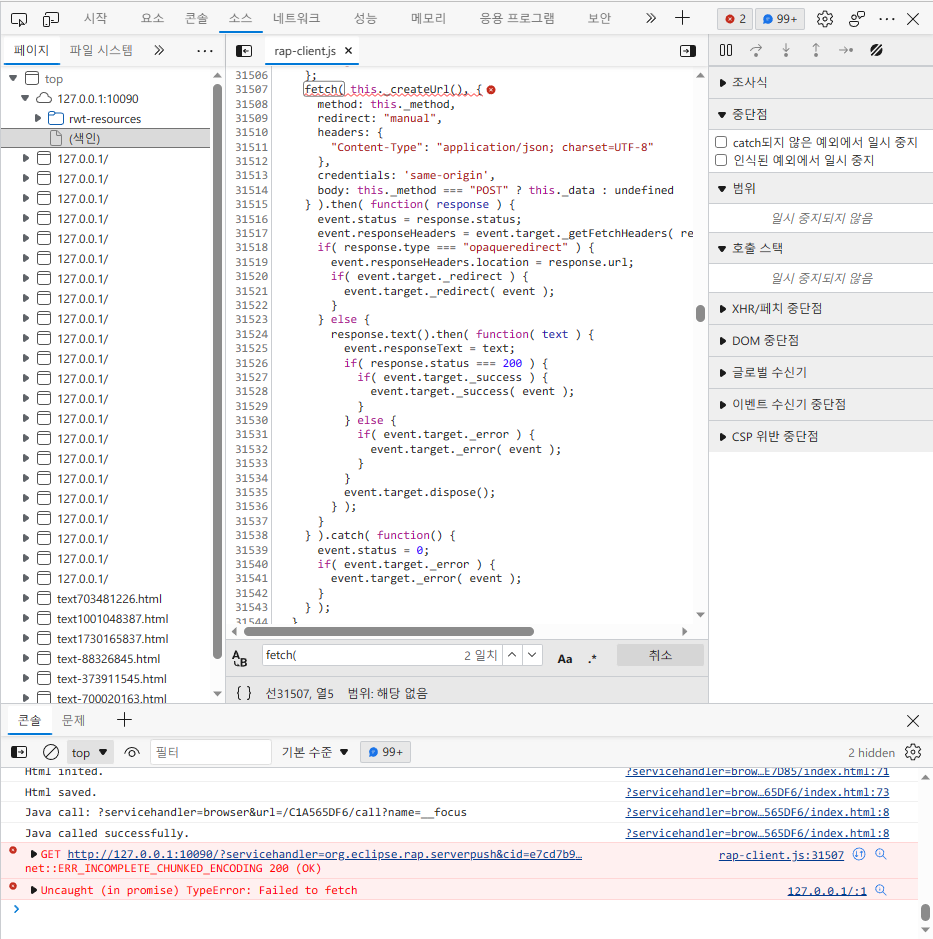
Task: Open the 127.0.0.1/:1 error source link
Action: [x=826, y=890]
